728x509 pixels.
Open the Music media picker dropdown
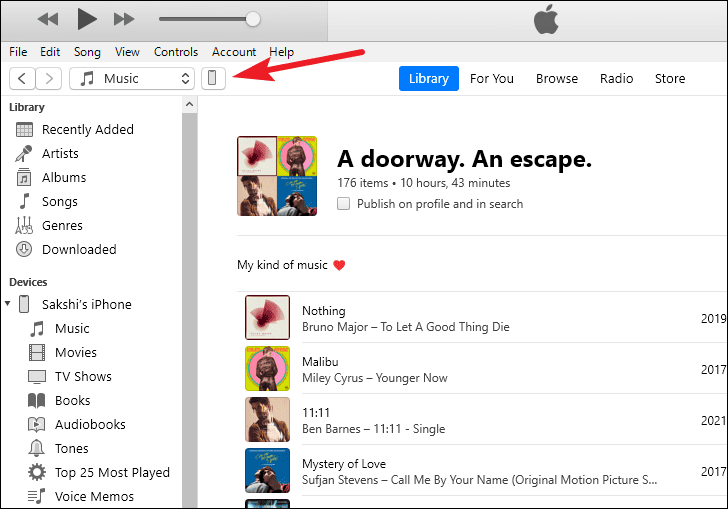[132, 78]
